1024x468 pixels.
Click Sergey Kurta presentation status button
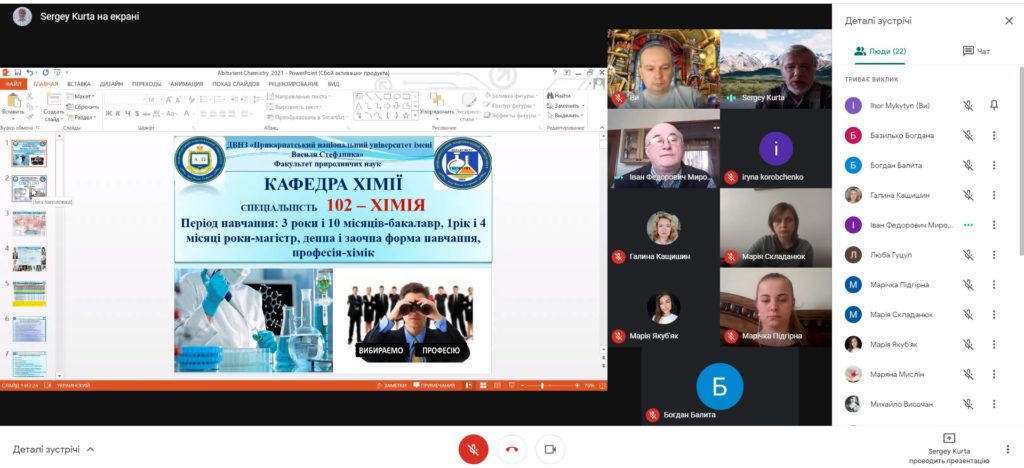pyautogui.click(x=949, y=449)
